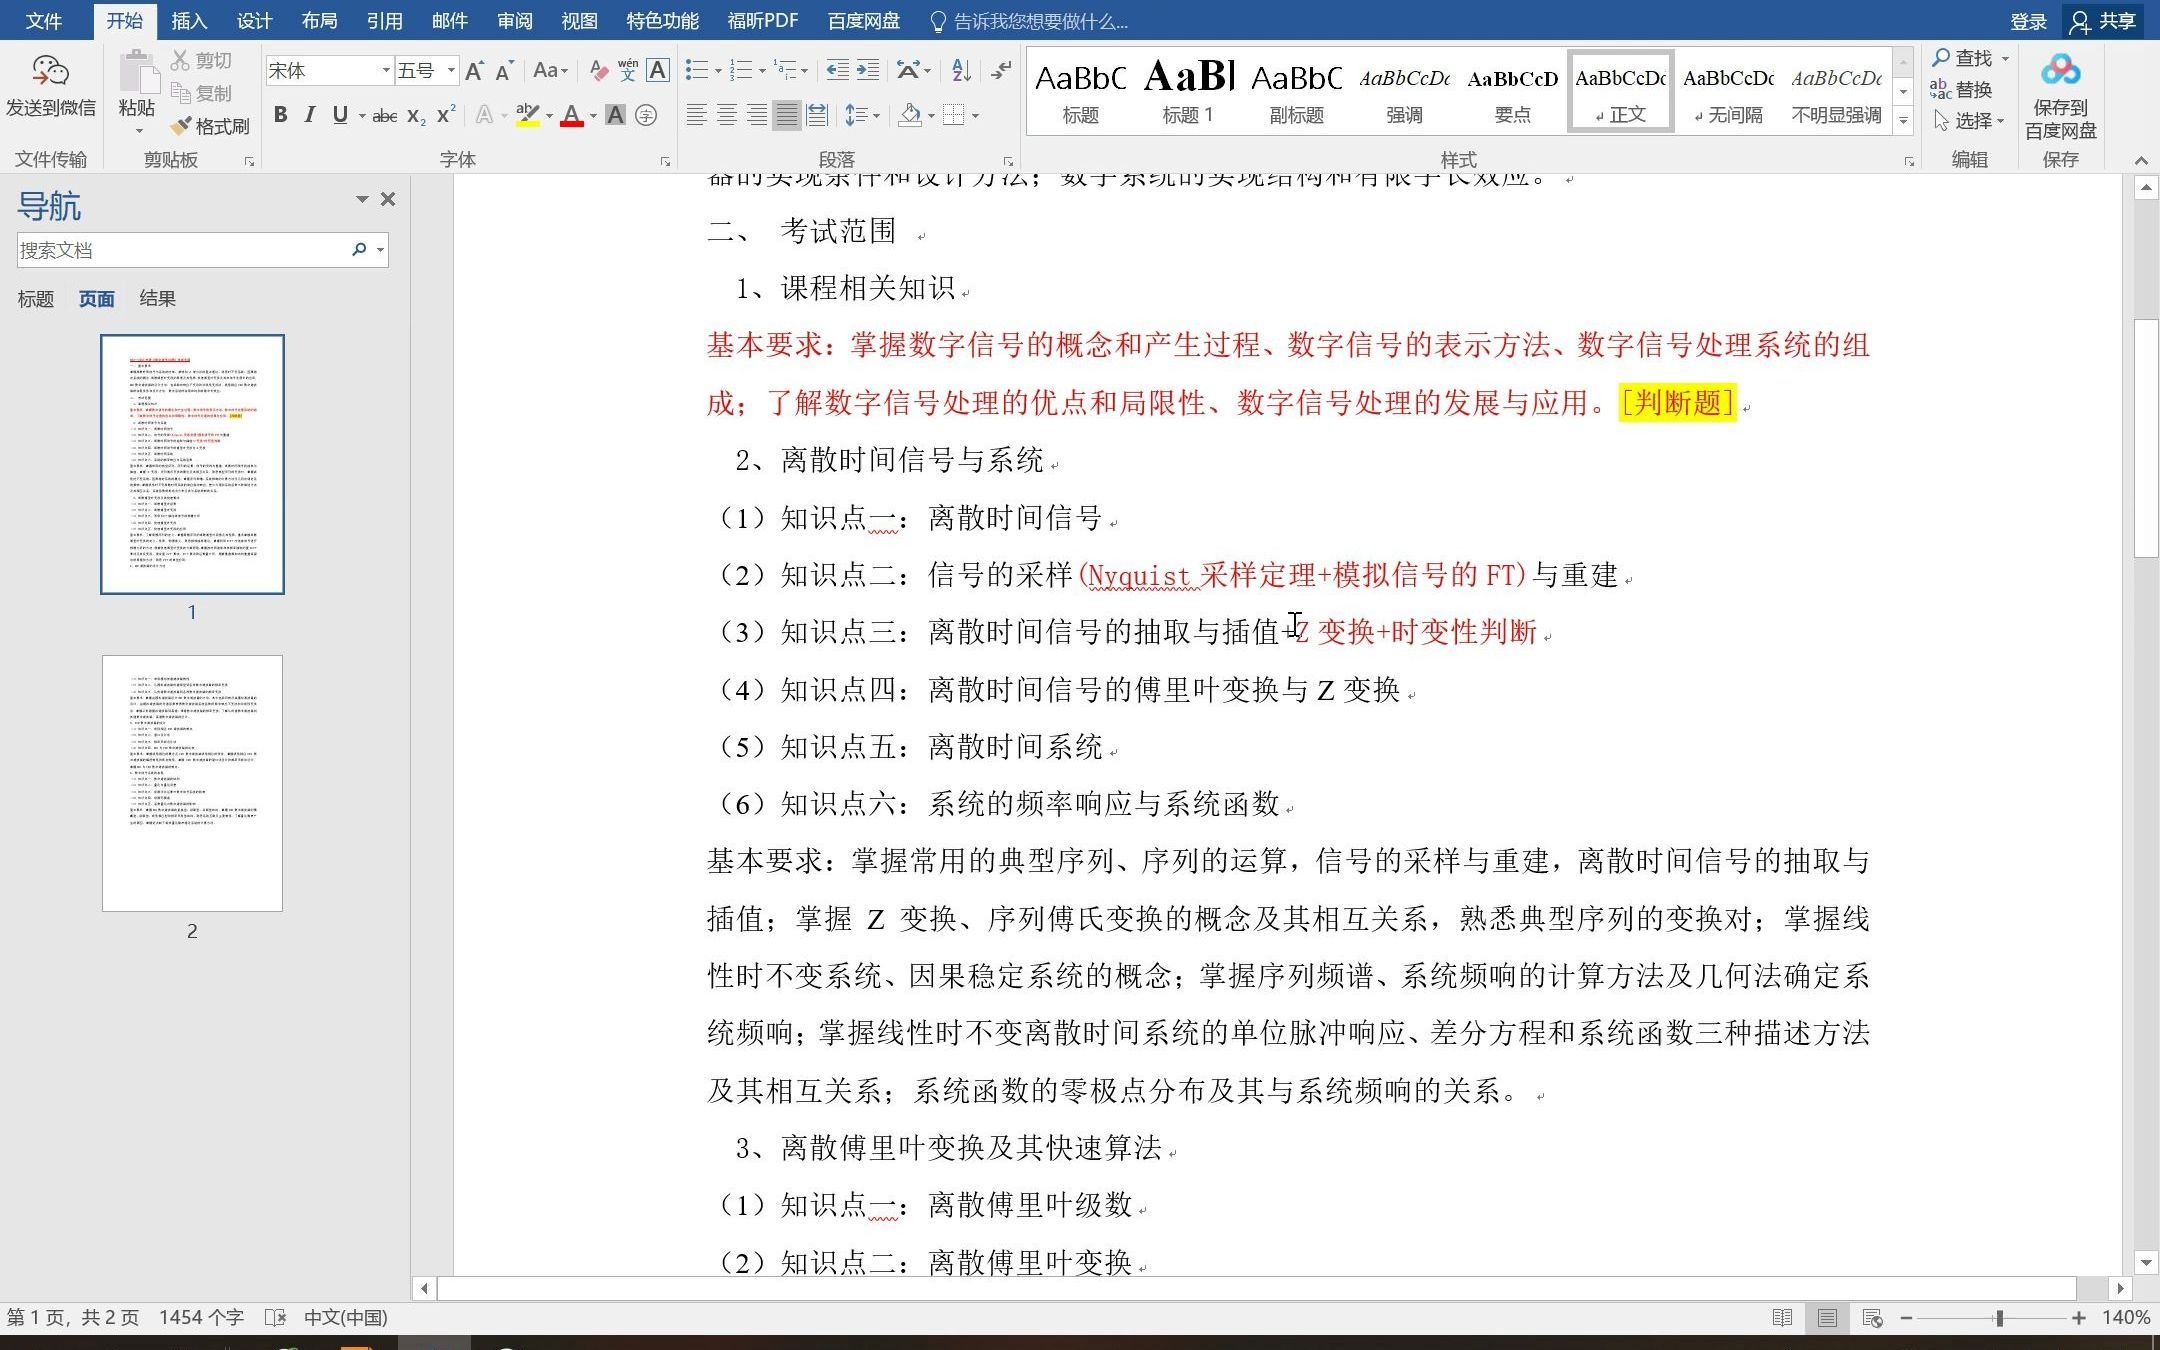The image size is (2160, 1350).
Task: Click the Distributed alignment icon
Action: pos(817,115)
